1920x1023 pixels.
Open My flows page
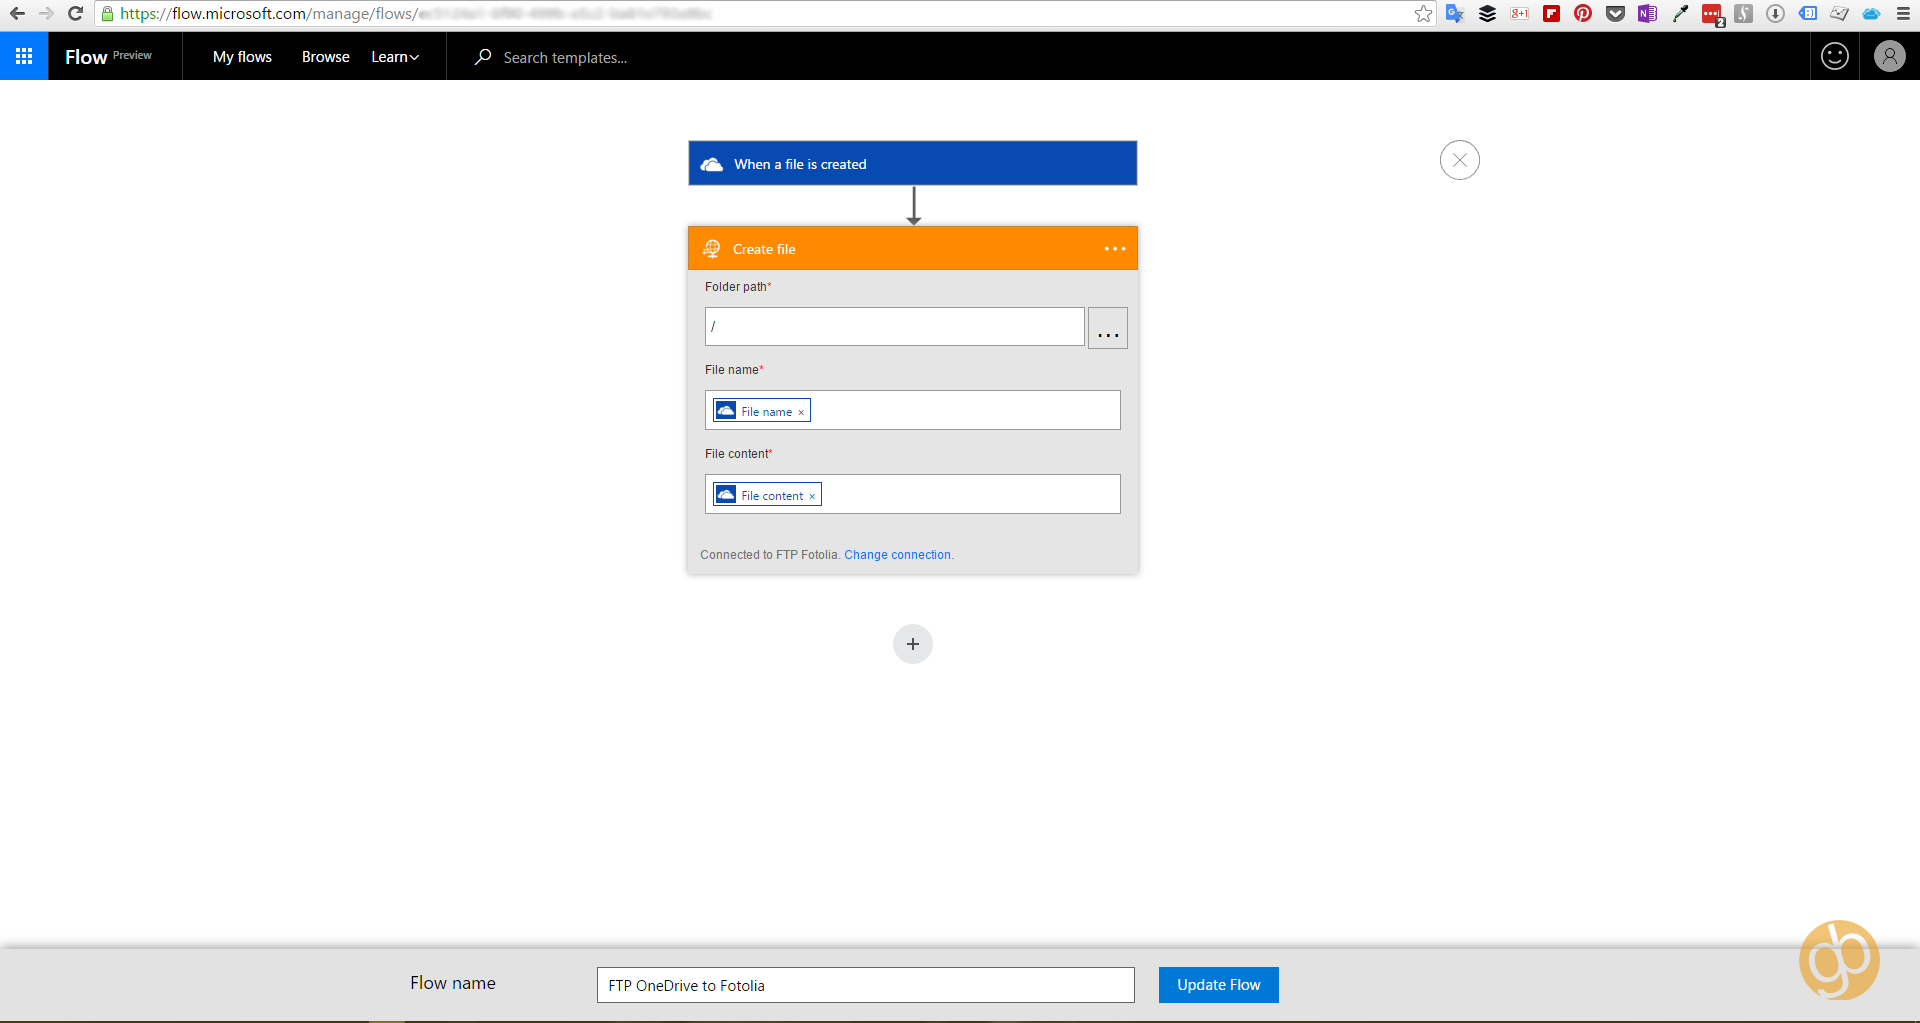pos(242,57)
